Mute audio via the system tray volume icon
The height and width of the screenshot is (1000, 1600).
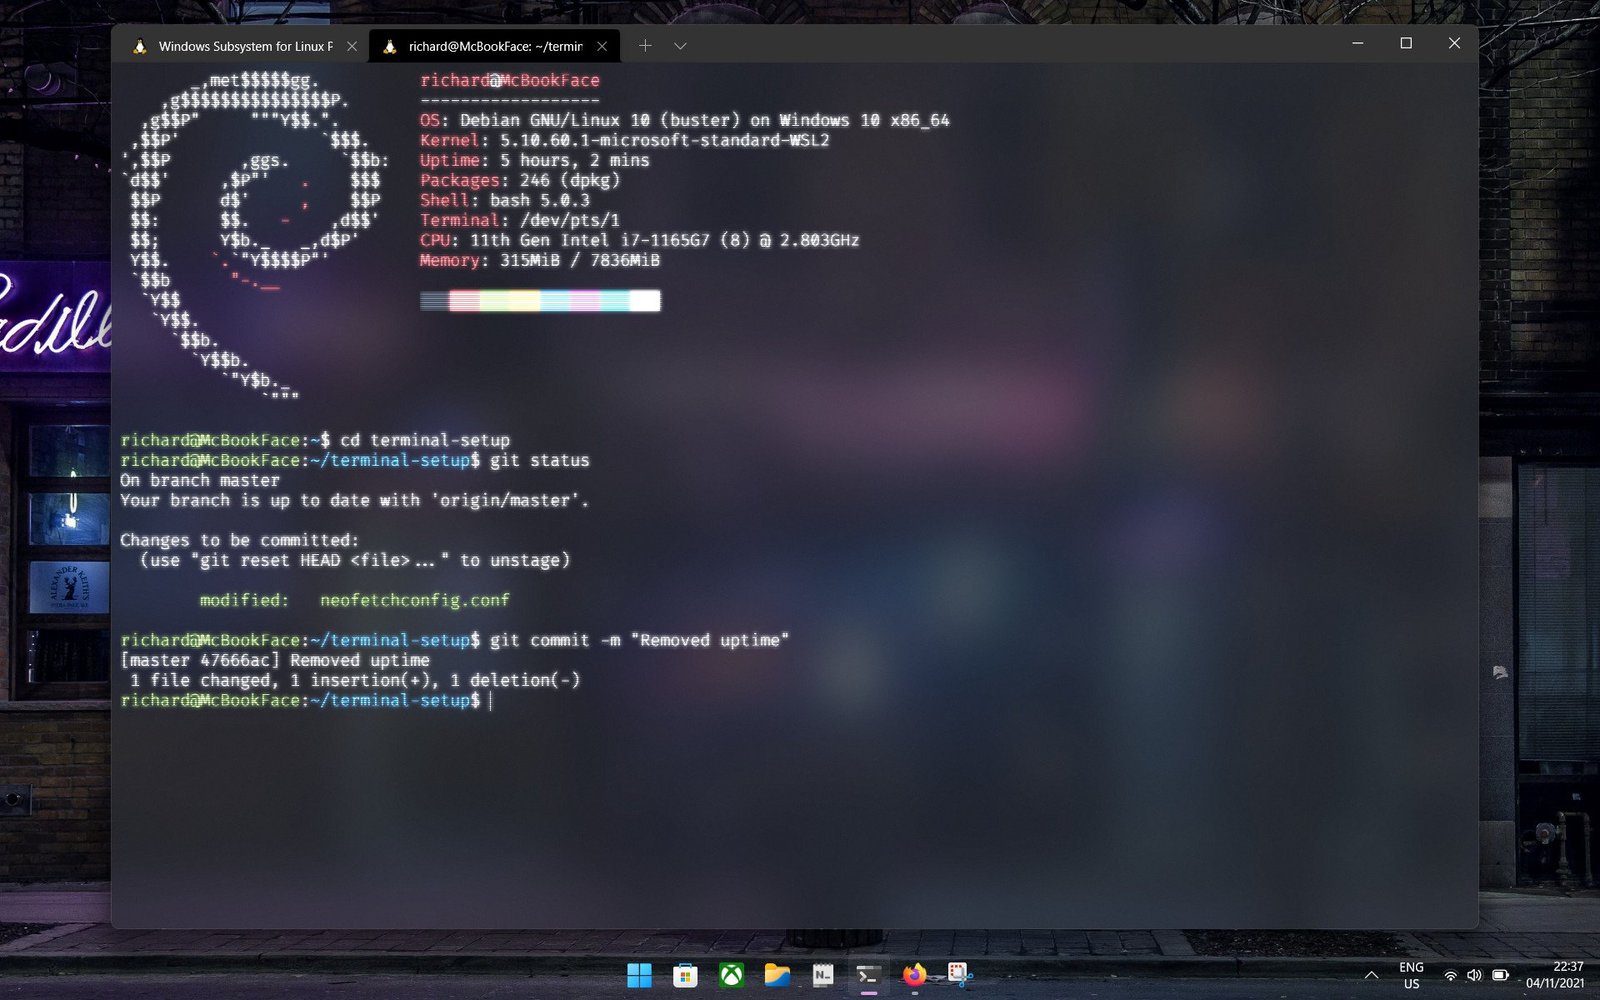point(1474,975)
